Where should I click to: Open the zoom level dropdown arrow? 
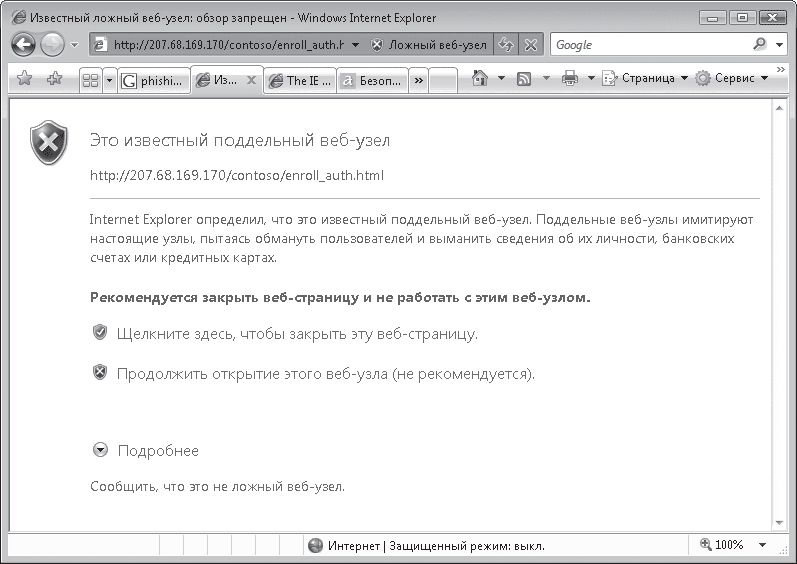click(x=762, y=545)
